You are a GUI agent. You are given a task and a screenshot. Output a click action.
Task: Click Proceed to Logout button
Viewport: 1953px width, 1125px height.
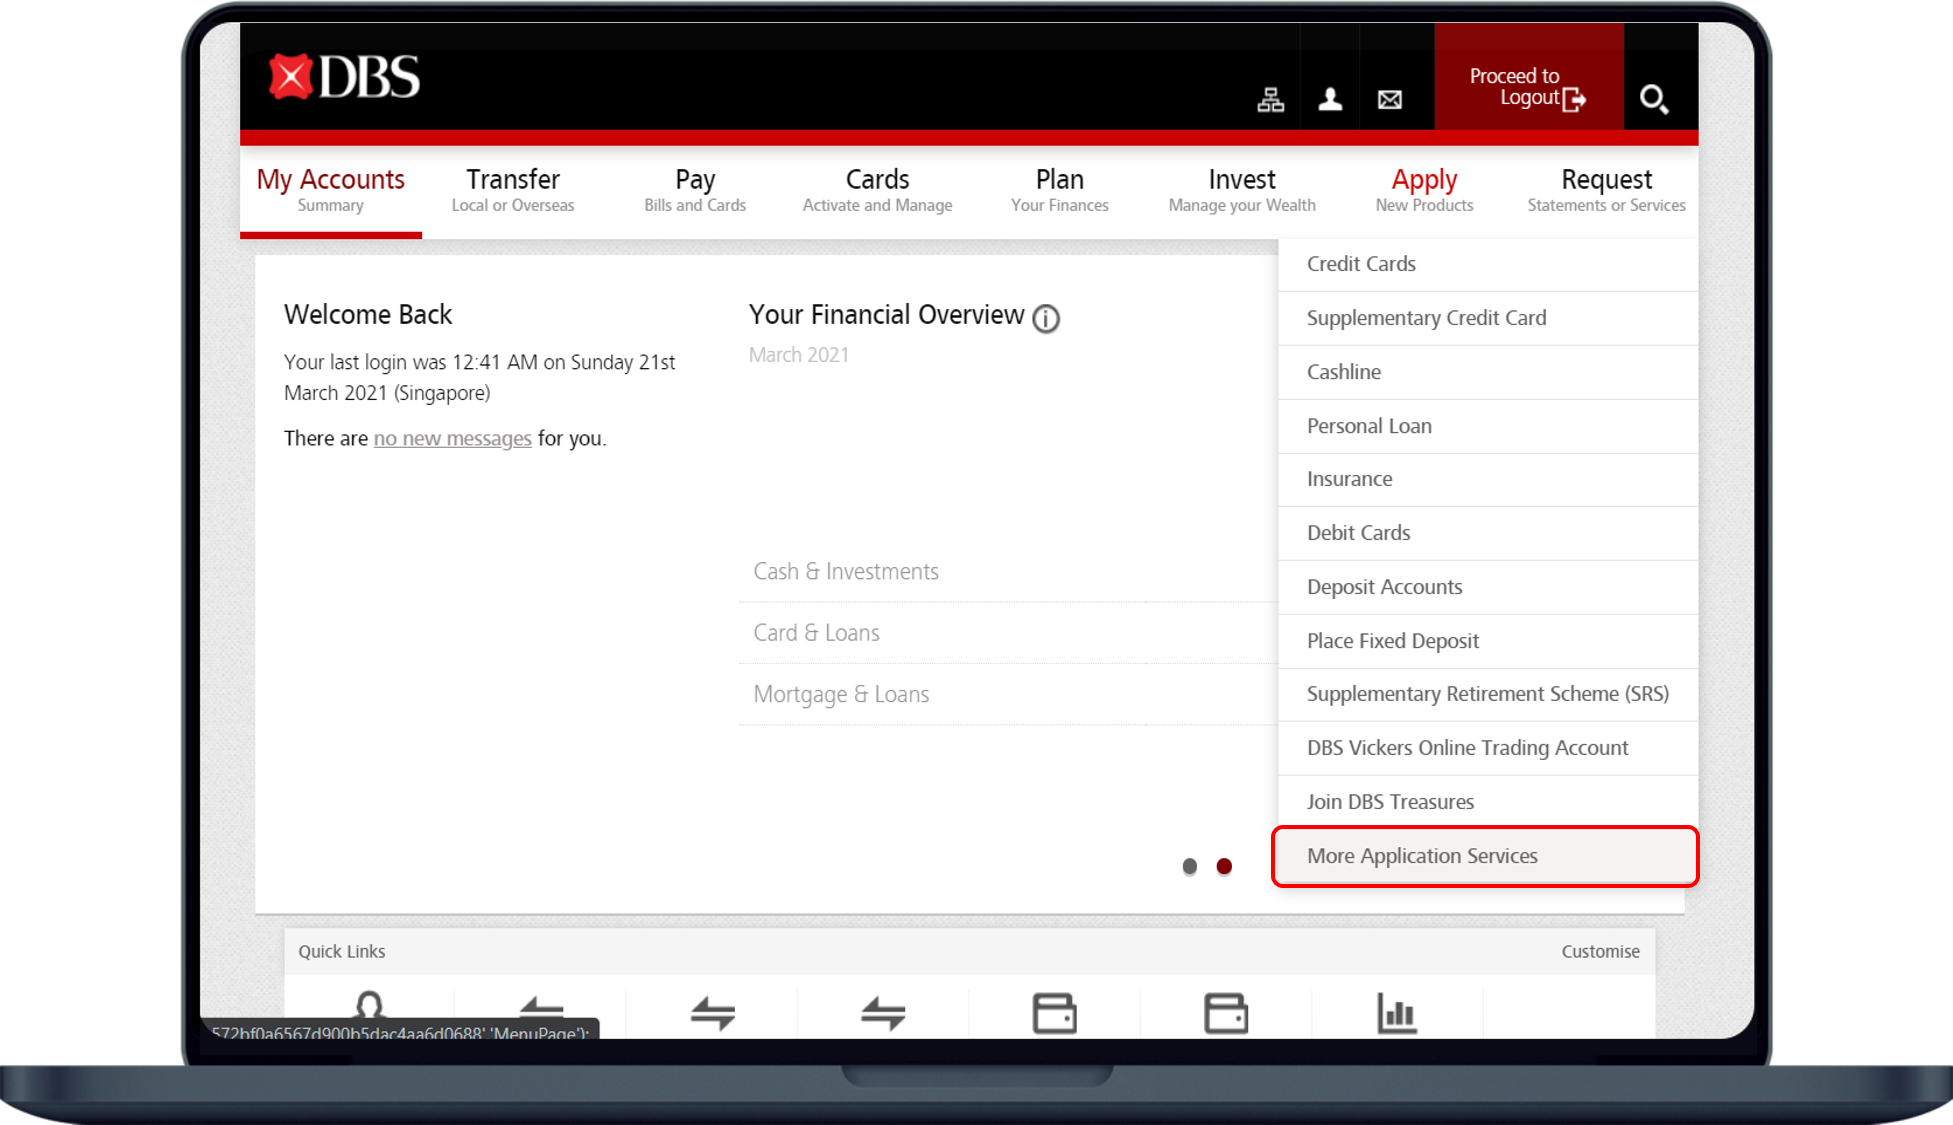coord(1528,87)
